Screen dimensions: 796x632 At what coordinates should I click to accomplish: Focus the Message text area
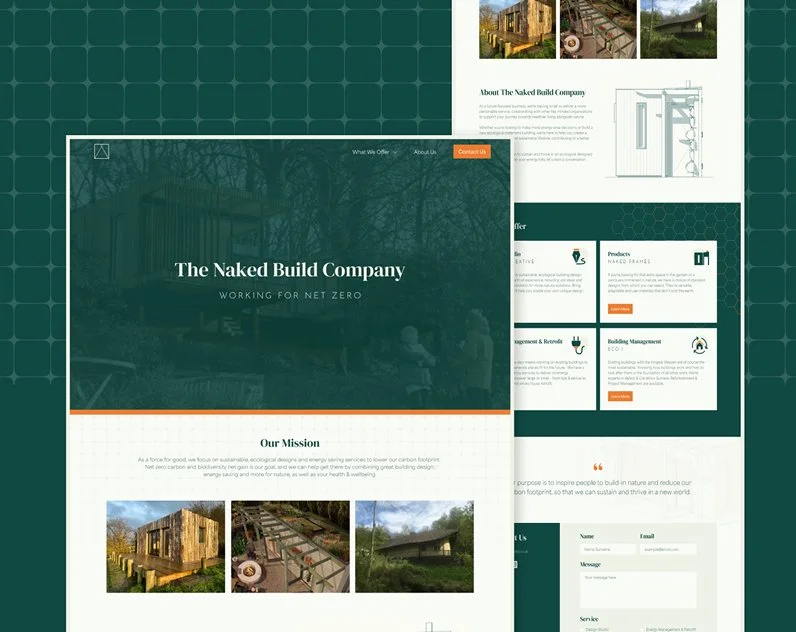(638, 590)
